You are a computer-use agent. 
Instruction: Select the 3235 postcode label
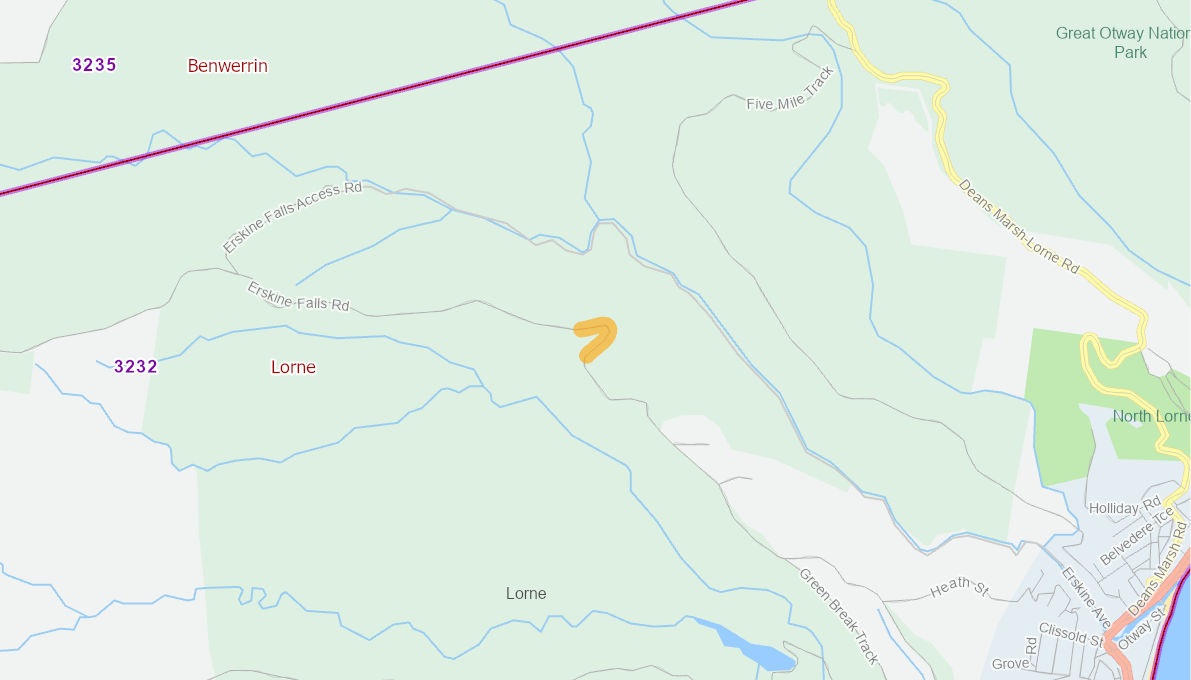pos(94,65)
